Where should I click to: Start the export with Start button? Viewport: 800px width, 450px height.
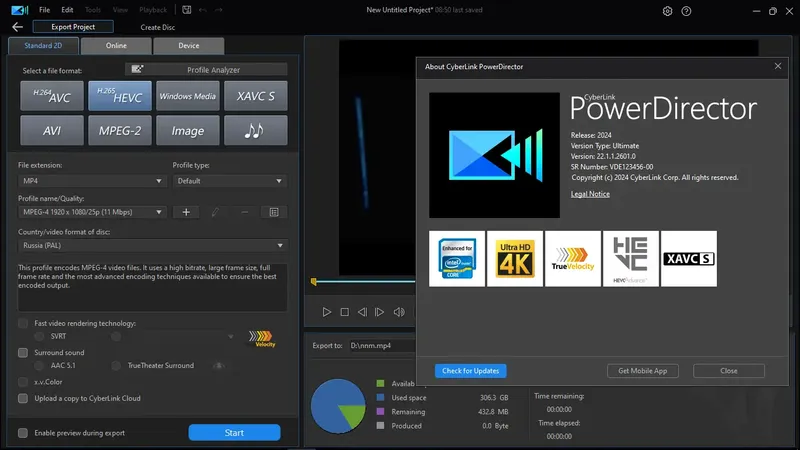coord(234,433)
